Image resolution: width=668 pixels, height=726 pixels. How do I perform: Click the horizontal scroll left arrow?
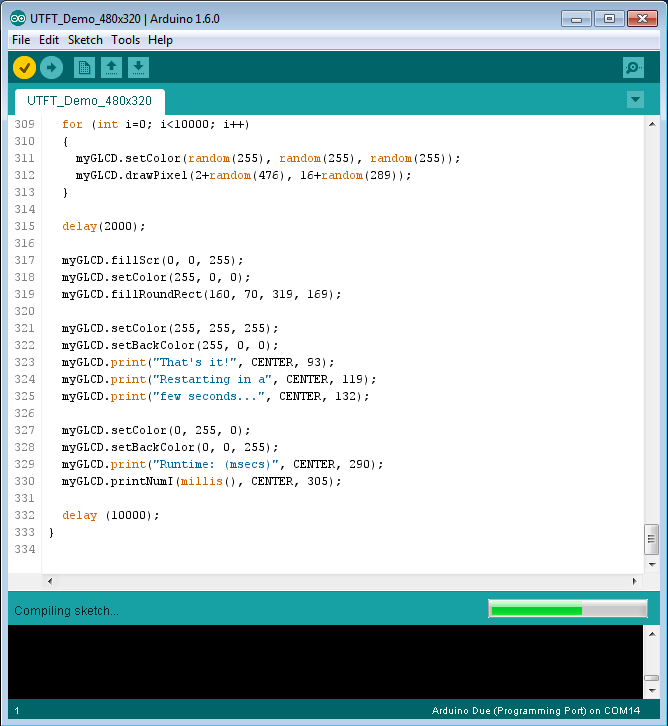(x=50, y=581)
